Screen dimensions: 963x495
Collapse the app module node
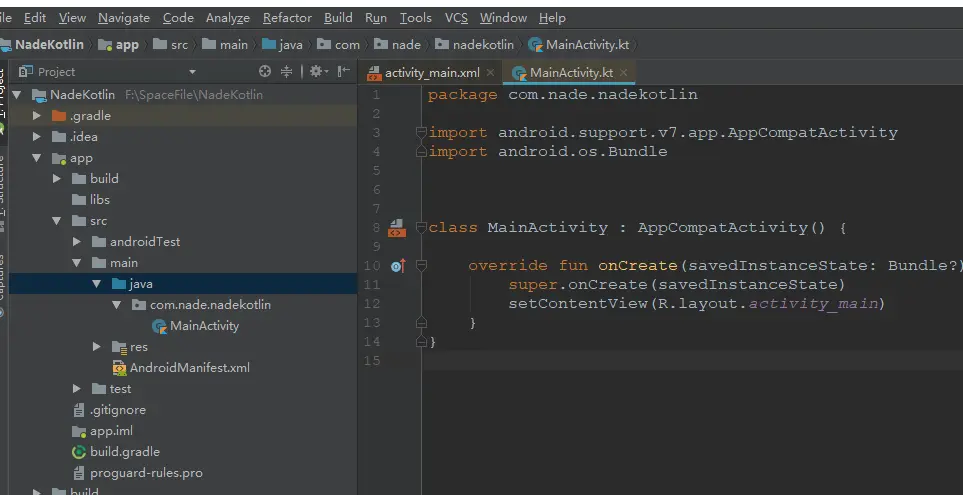tap(37, 158)
